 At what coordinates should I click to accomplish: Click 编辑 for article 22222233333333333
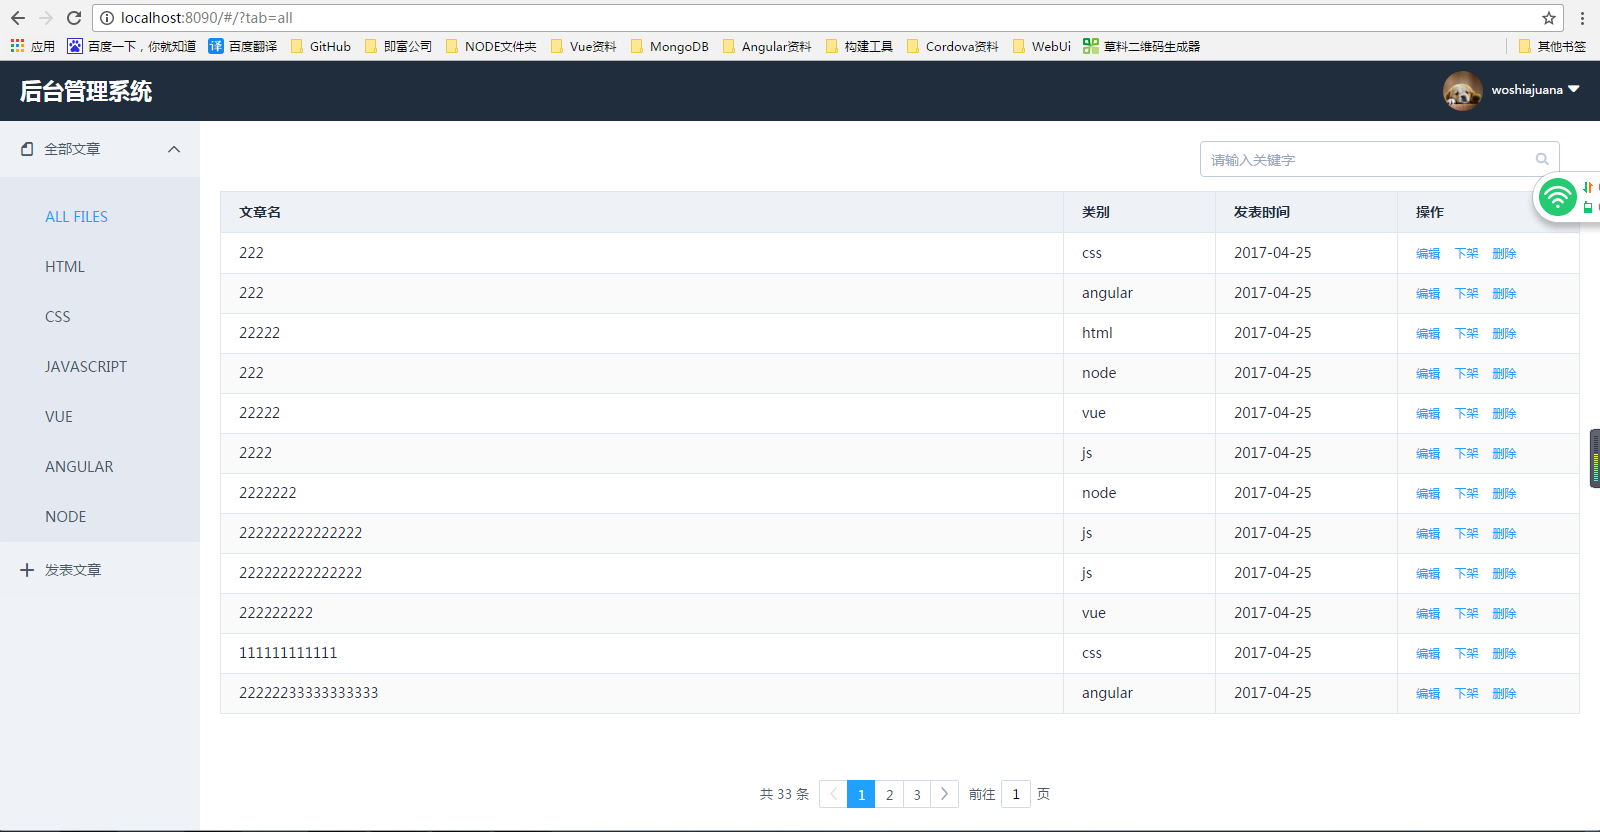pos(1428,694)
